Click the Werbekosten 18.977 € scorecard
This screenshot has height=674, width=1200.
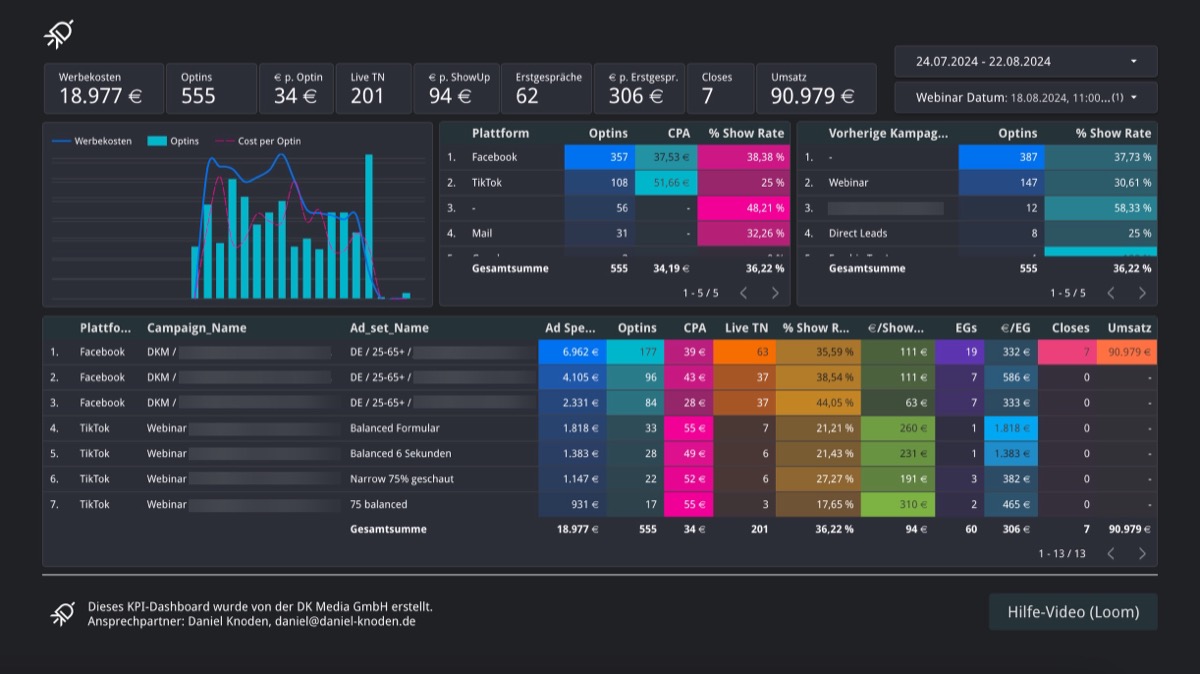click(103, 88)
